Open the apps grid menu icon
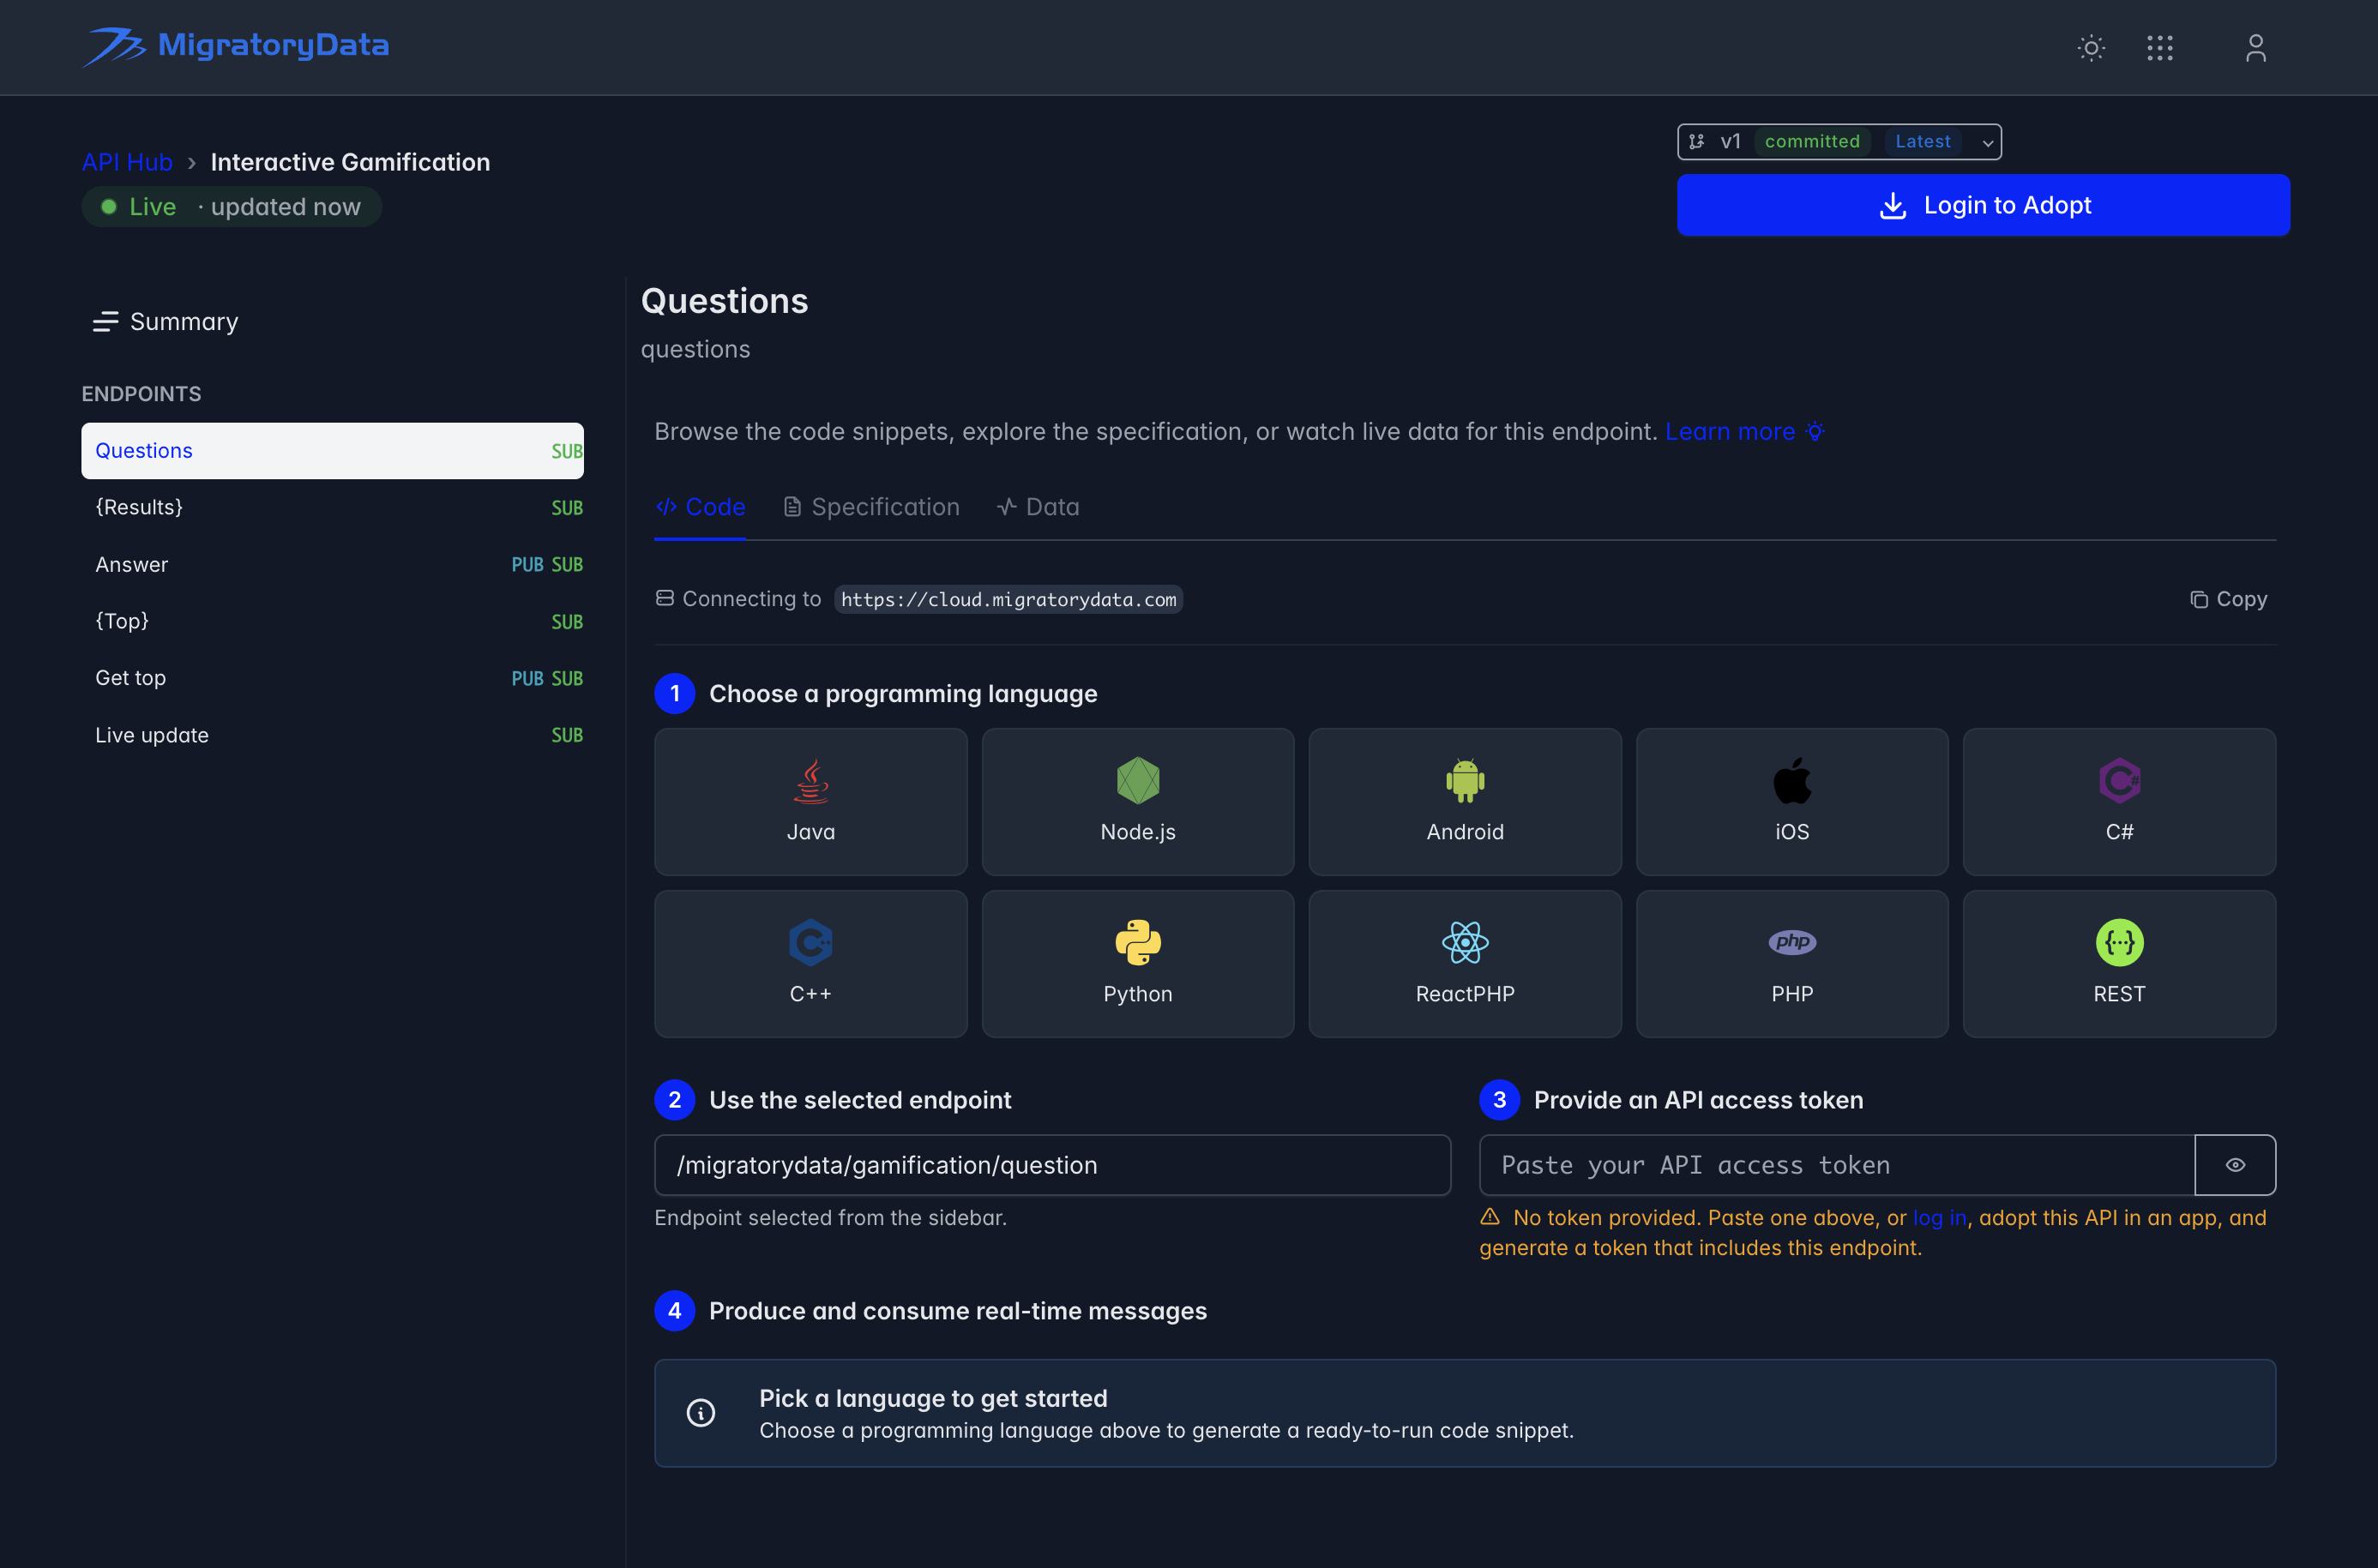 pyautogui.click(x=2159, y=47)
